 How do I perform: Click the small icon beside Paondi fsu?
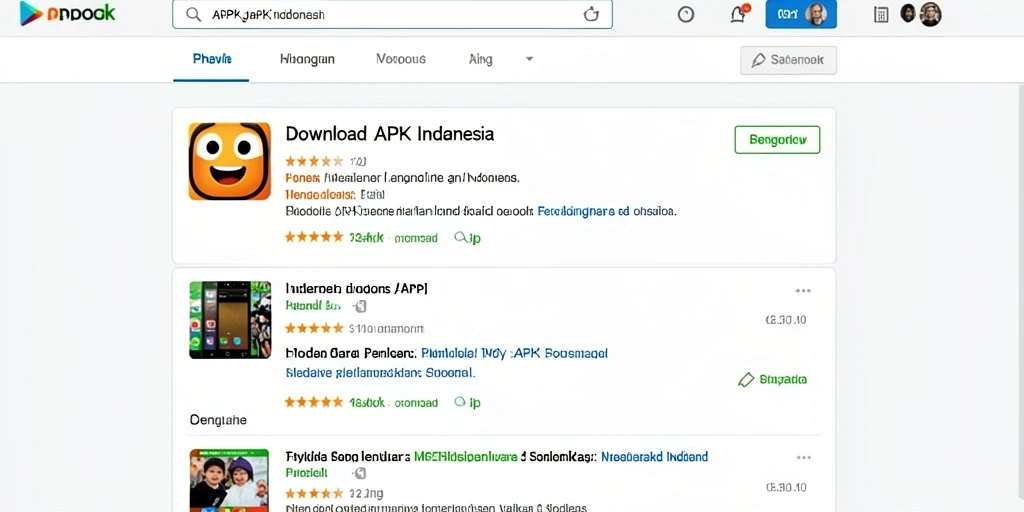click(360, 306)
